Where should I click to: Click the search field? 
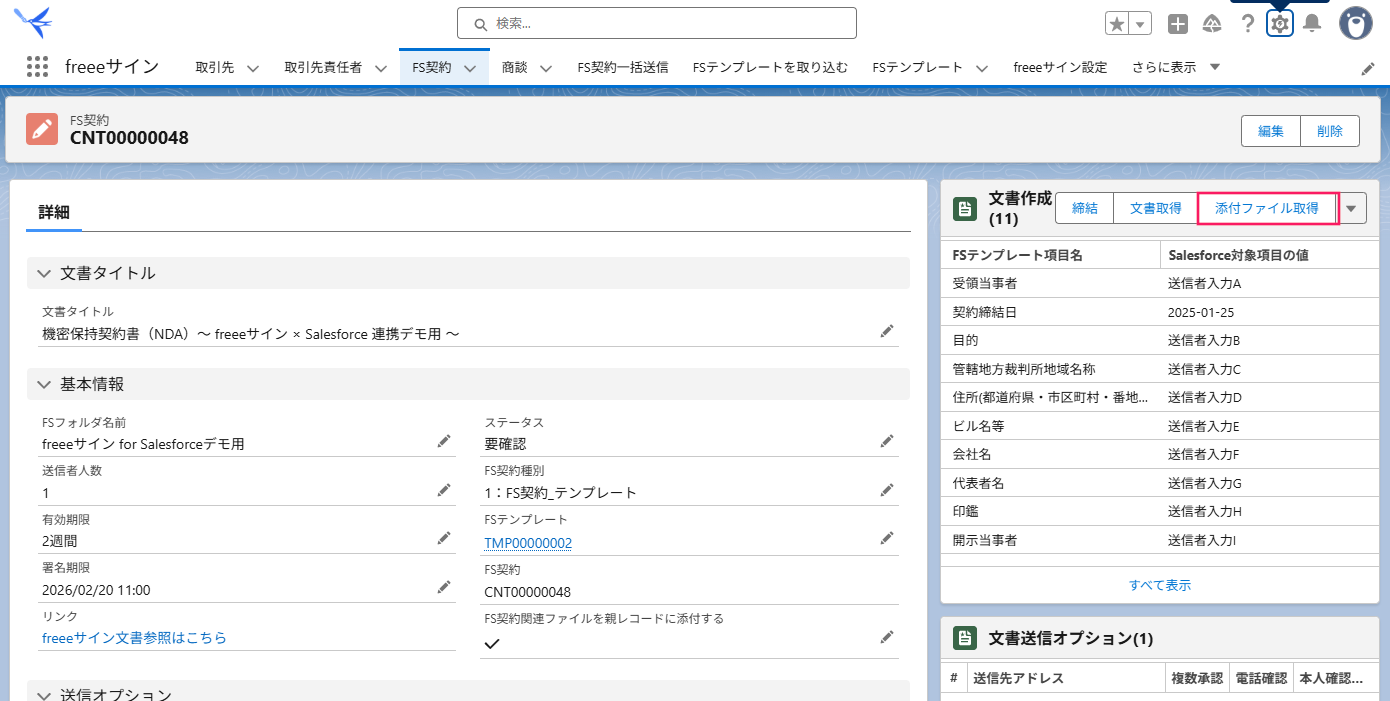[x=657, y=23]
